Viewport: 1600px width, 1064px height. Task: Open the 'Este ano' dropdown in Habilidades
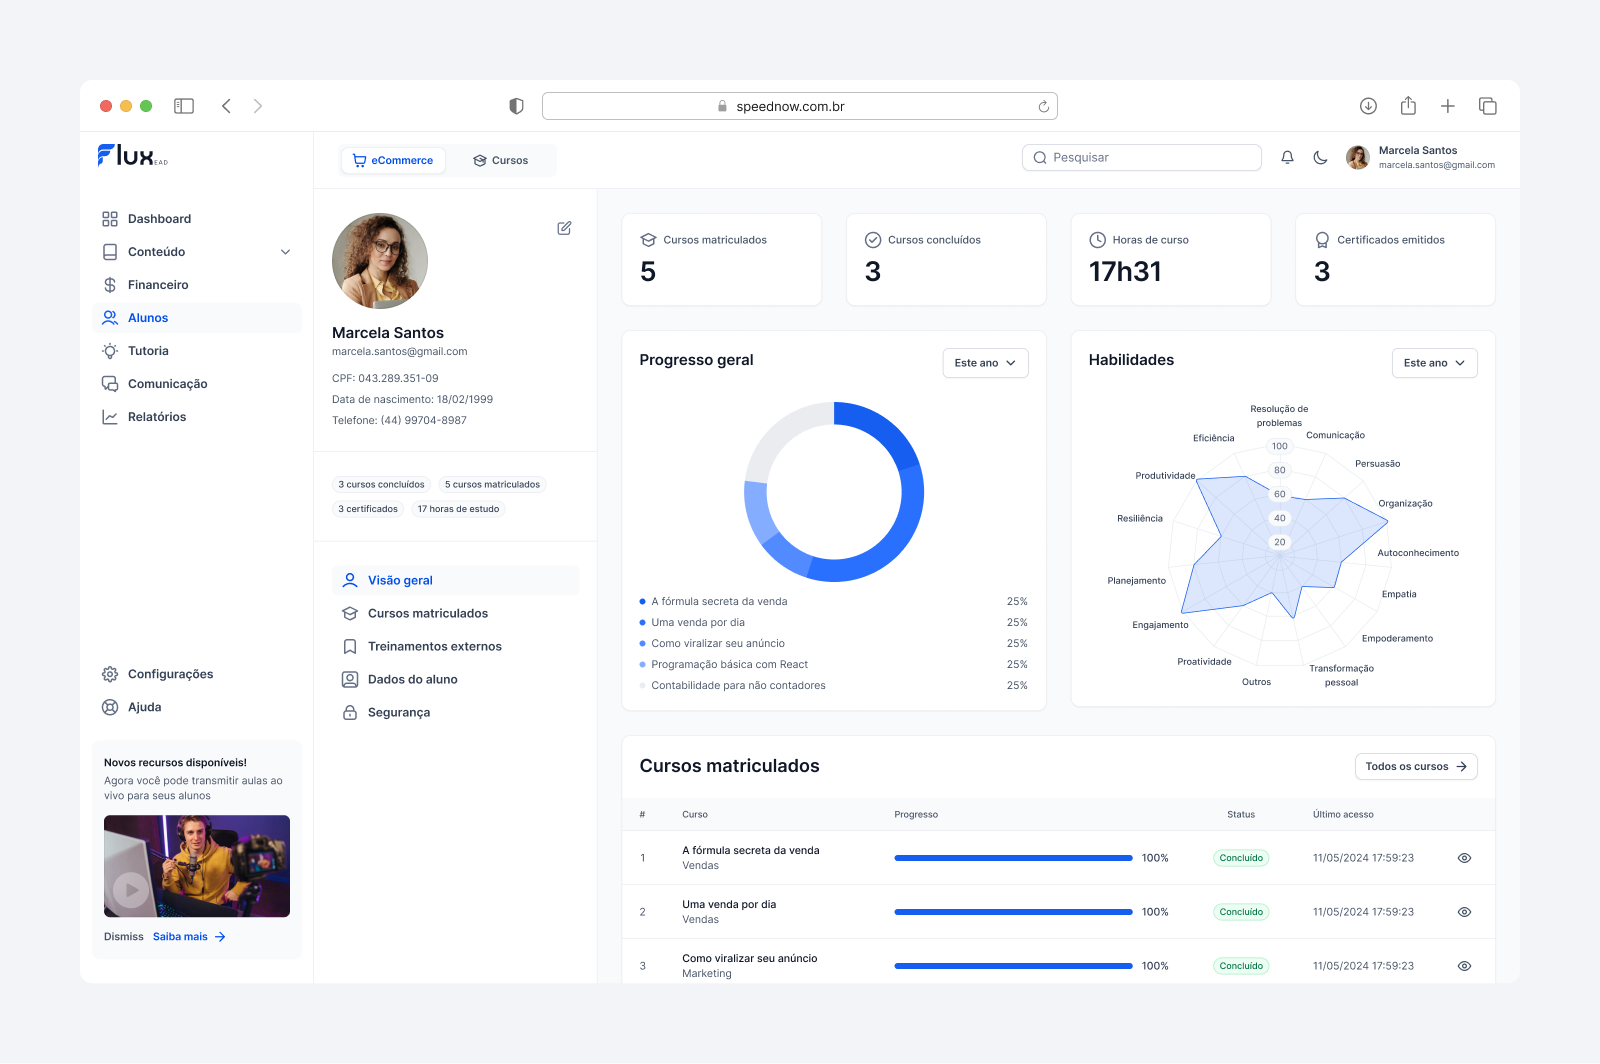tap(1435, 363)
